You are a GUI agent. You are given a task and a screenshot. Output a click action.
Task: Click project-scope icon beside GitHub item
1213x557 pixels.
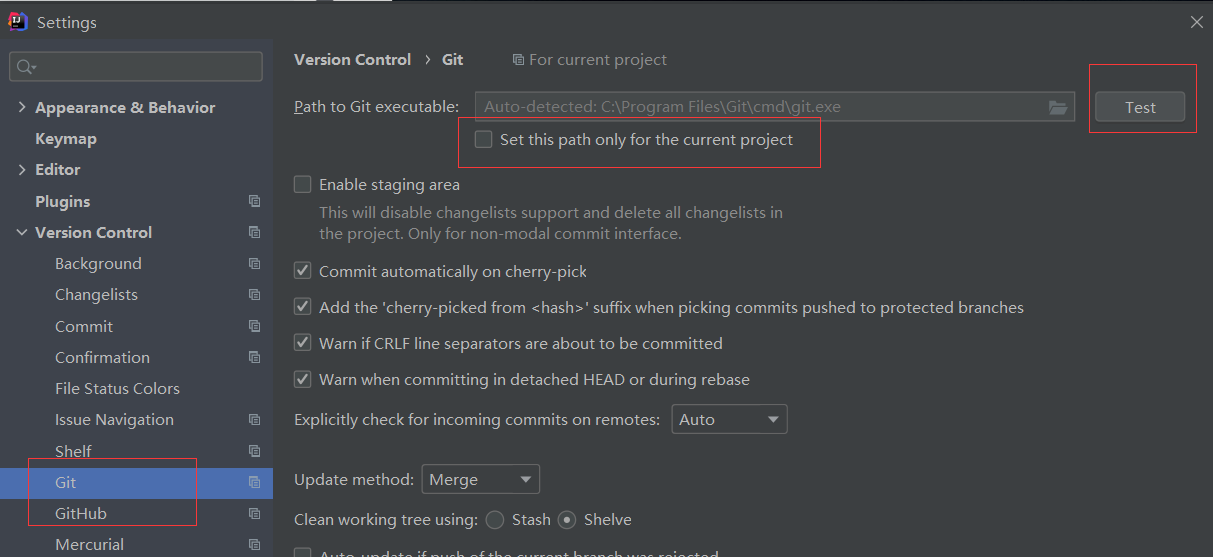[x=254, y=513]
